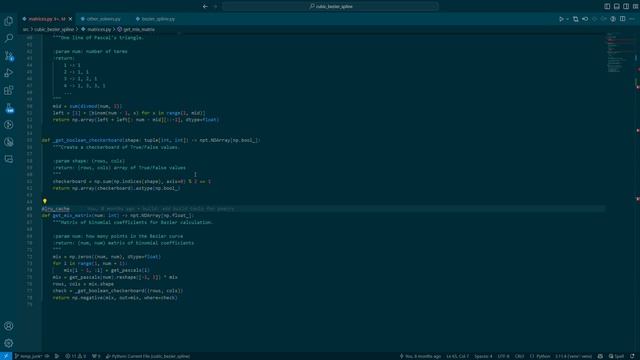Click the notifications bell in status bar
The width and height of the screenshot is (640, 360).
point(632,356)
